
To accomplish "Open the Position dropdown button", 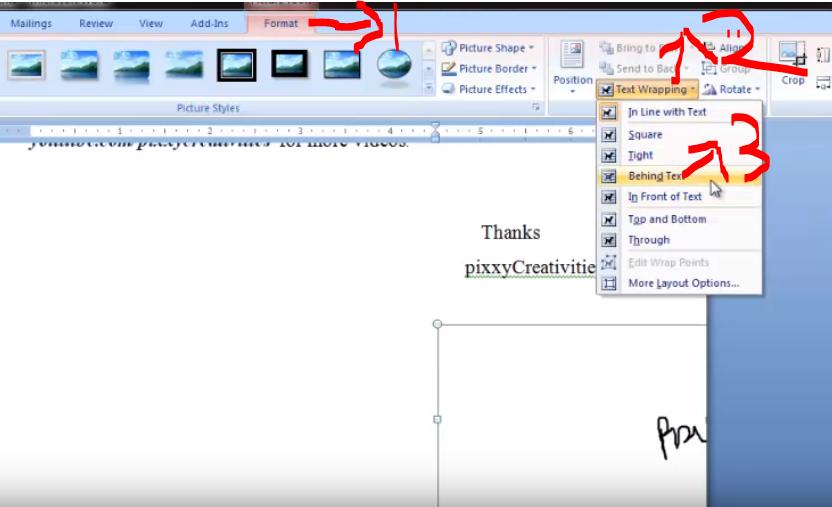I will coord(573,68).
